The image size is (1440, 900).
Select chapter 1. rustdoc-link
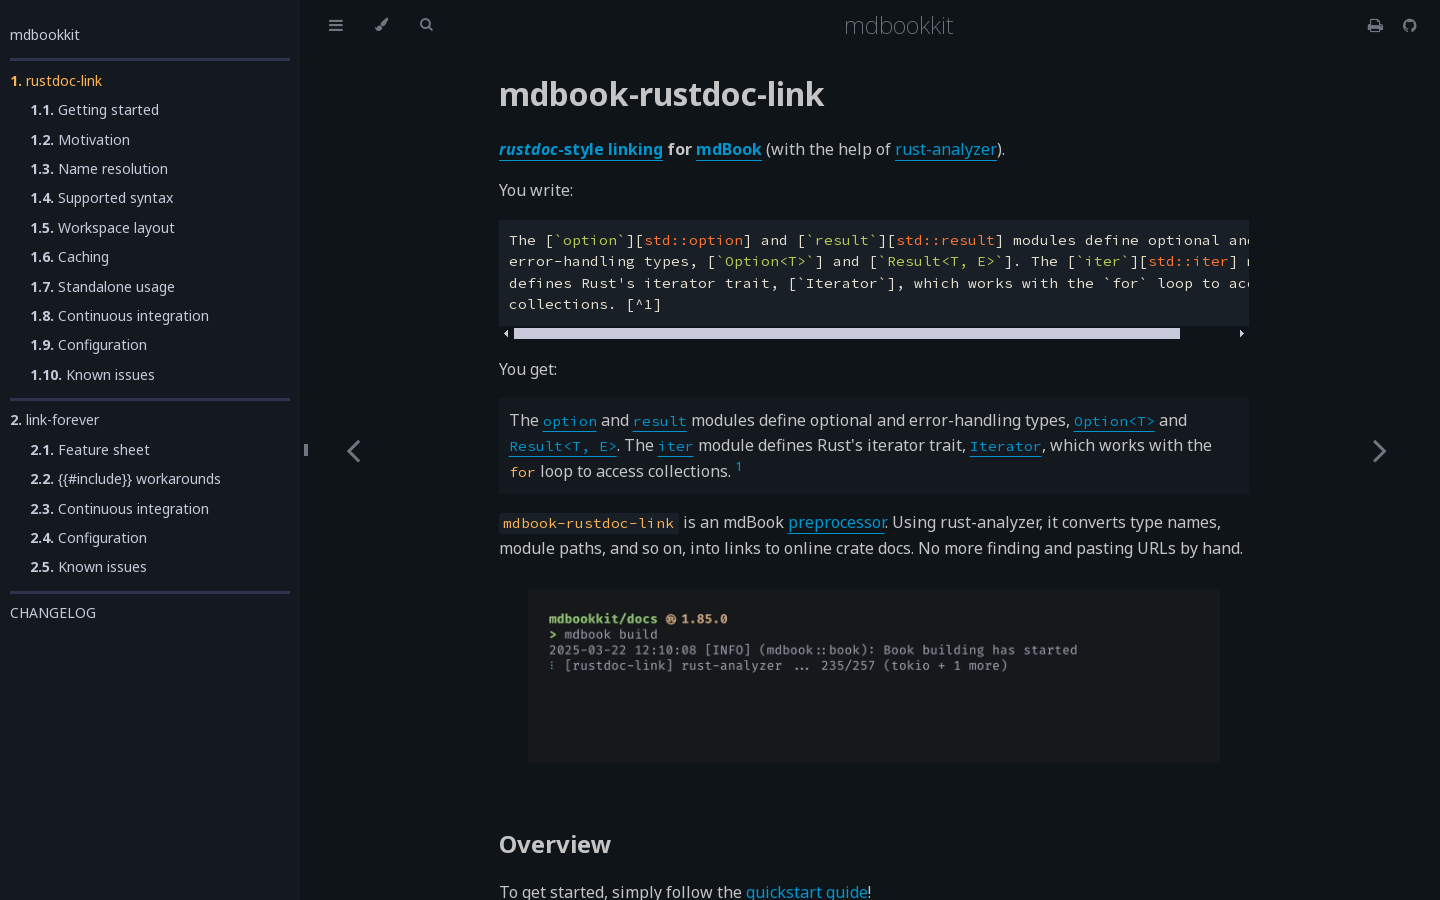[x=56, y=81]
